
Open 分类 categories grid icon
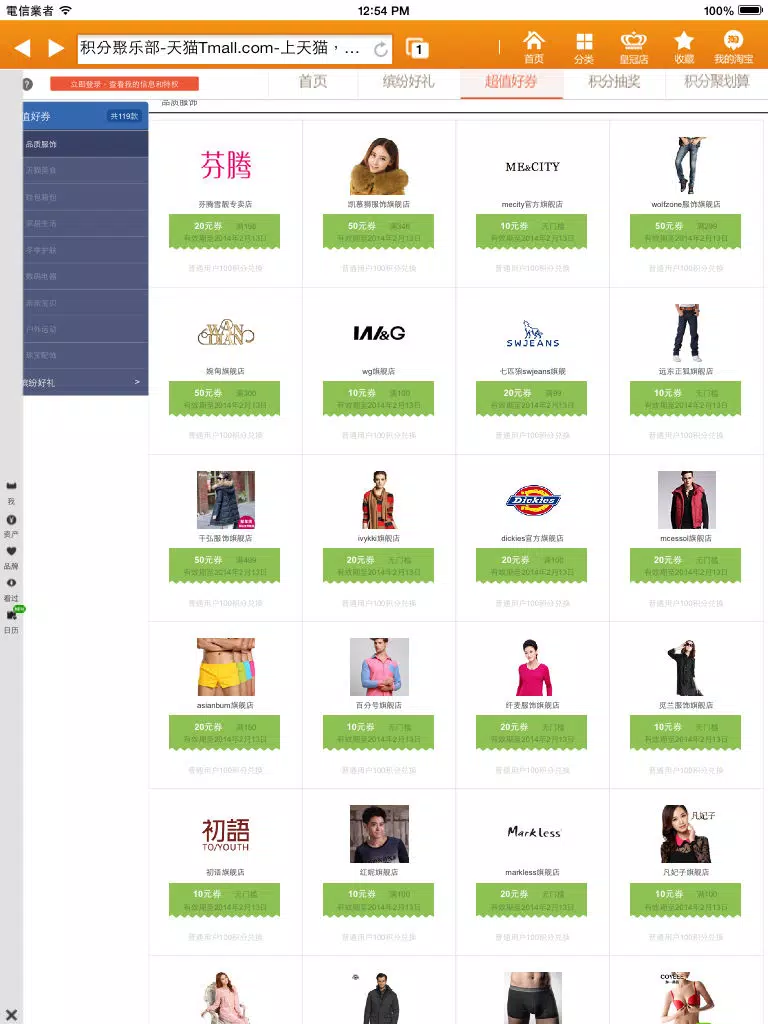coord(584,48)
